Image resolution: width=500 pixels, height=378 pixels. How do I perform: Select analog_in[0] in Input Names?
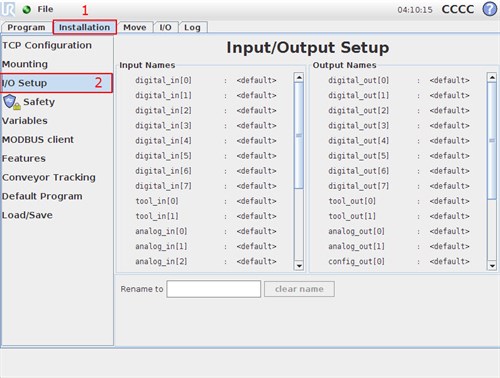(x=161, y=231)
